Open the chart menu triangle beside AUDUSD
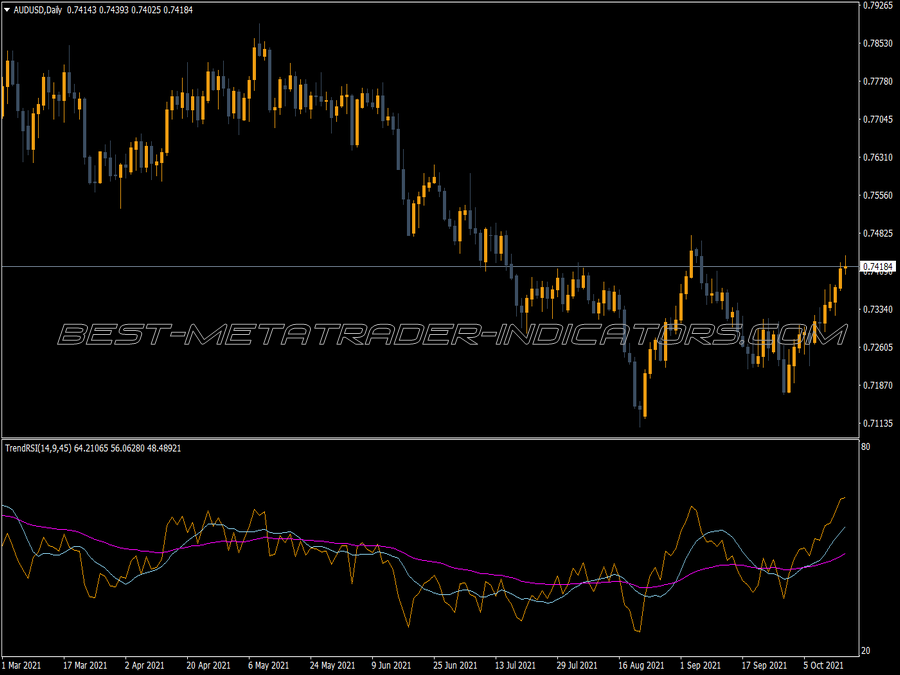The height and width of the screenshot is (675, 900). coord(7,10)
